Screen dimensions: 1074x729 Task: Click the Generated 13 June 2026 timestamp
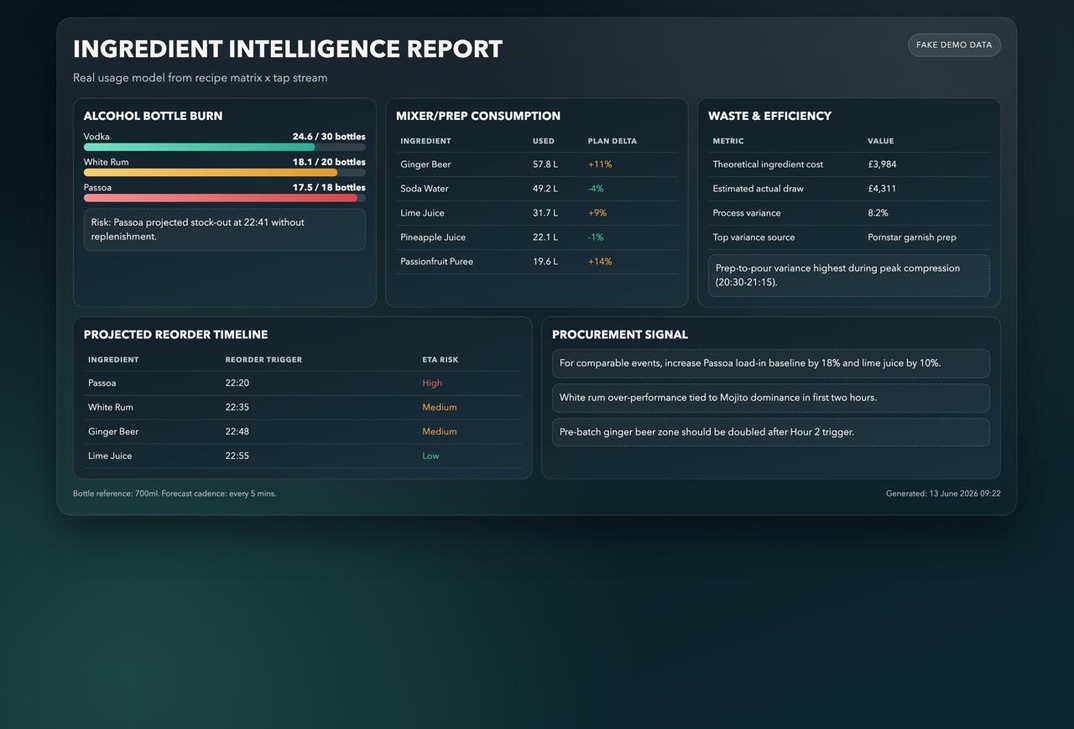[943, 493]
